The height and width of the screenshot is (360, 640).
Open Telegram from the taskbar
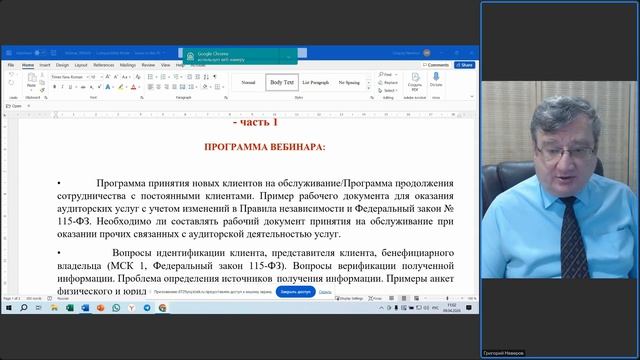(147, 308)
